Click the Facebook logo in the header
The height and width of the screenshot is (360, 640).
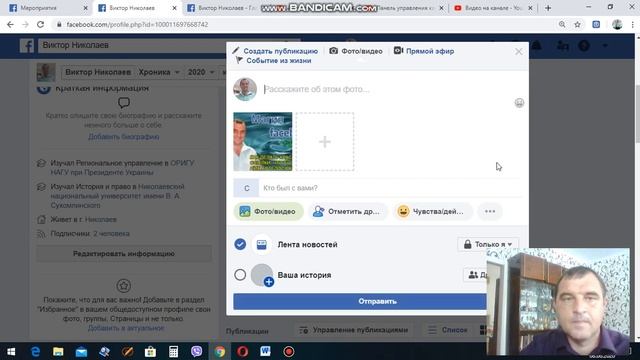pyautogui.click(x=27, y=45)
